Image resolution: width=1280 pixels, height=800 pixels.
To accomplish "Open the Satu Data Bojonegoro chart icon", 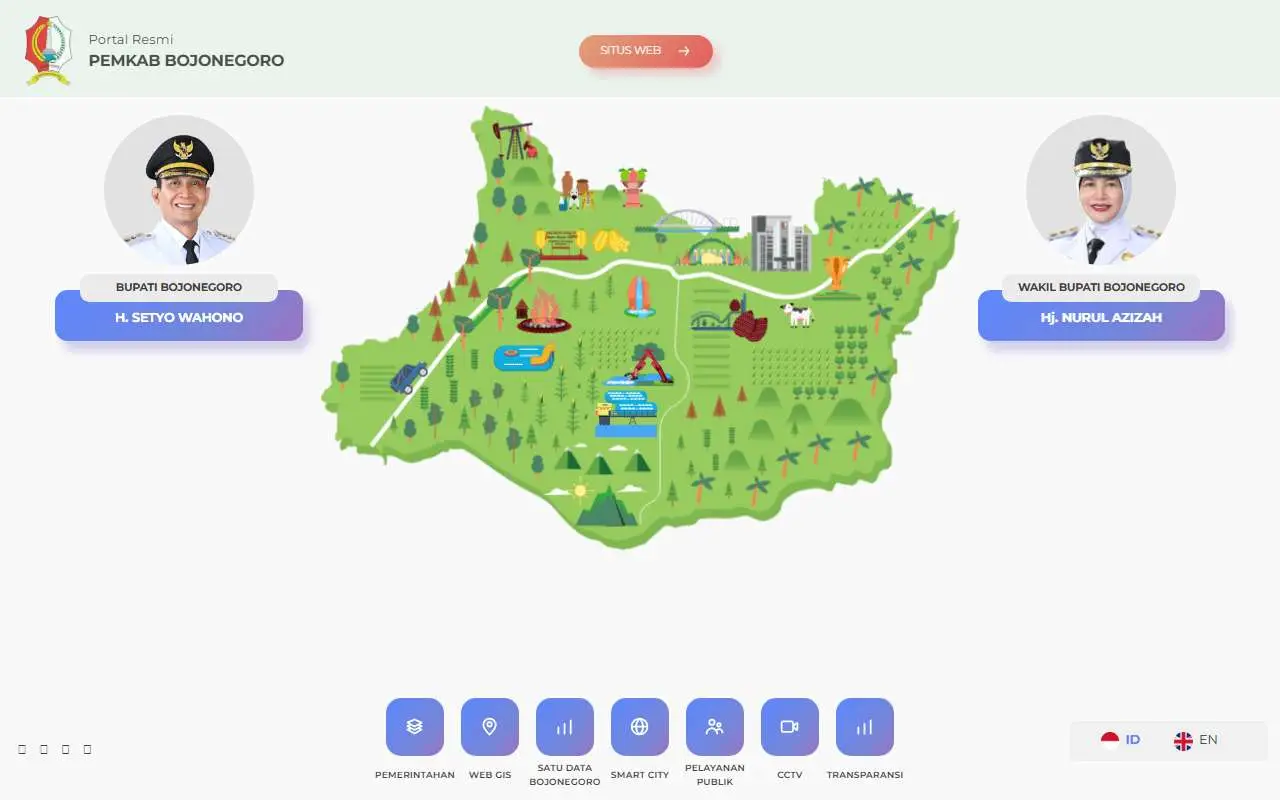I will (565, 727).
